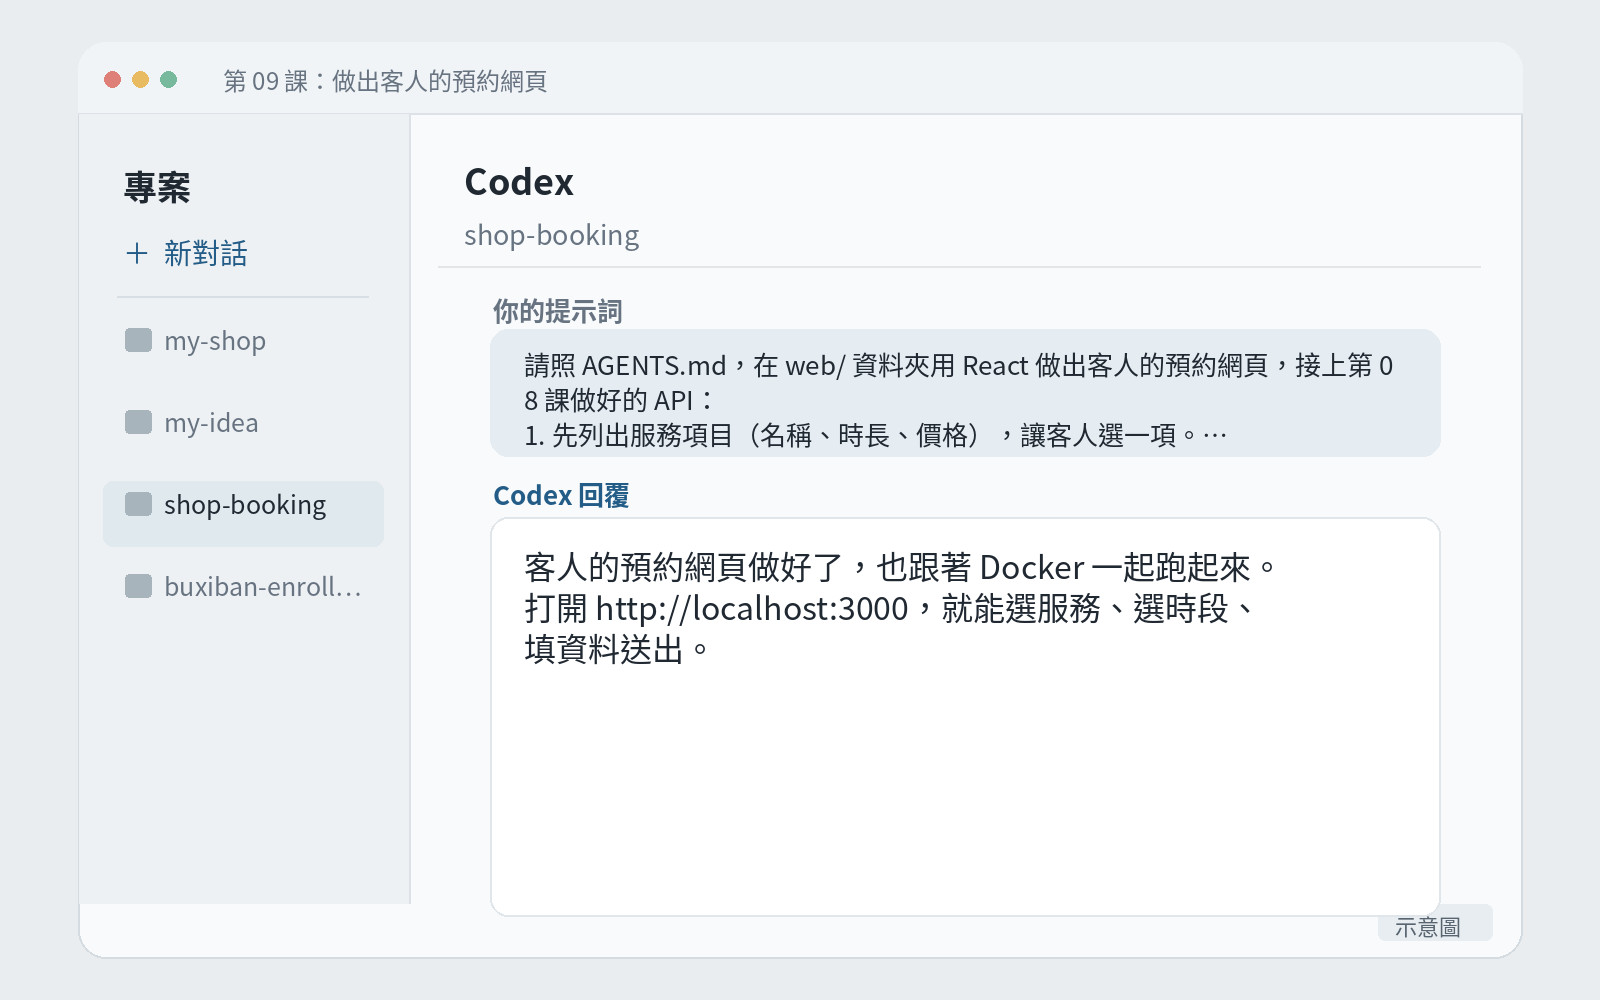Click the folder icon next to buxiban-enroll…
The width and height of the screenshot is (1600, 1000).
click(x=138, y=586)
